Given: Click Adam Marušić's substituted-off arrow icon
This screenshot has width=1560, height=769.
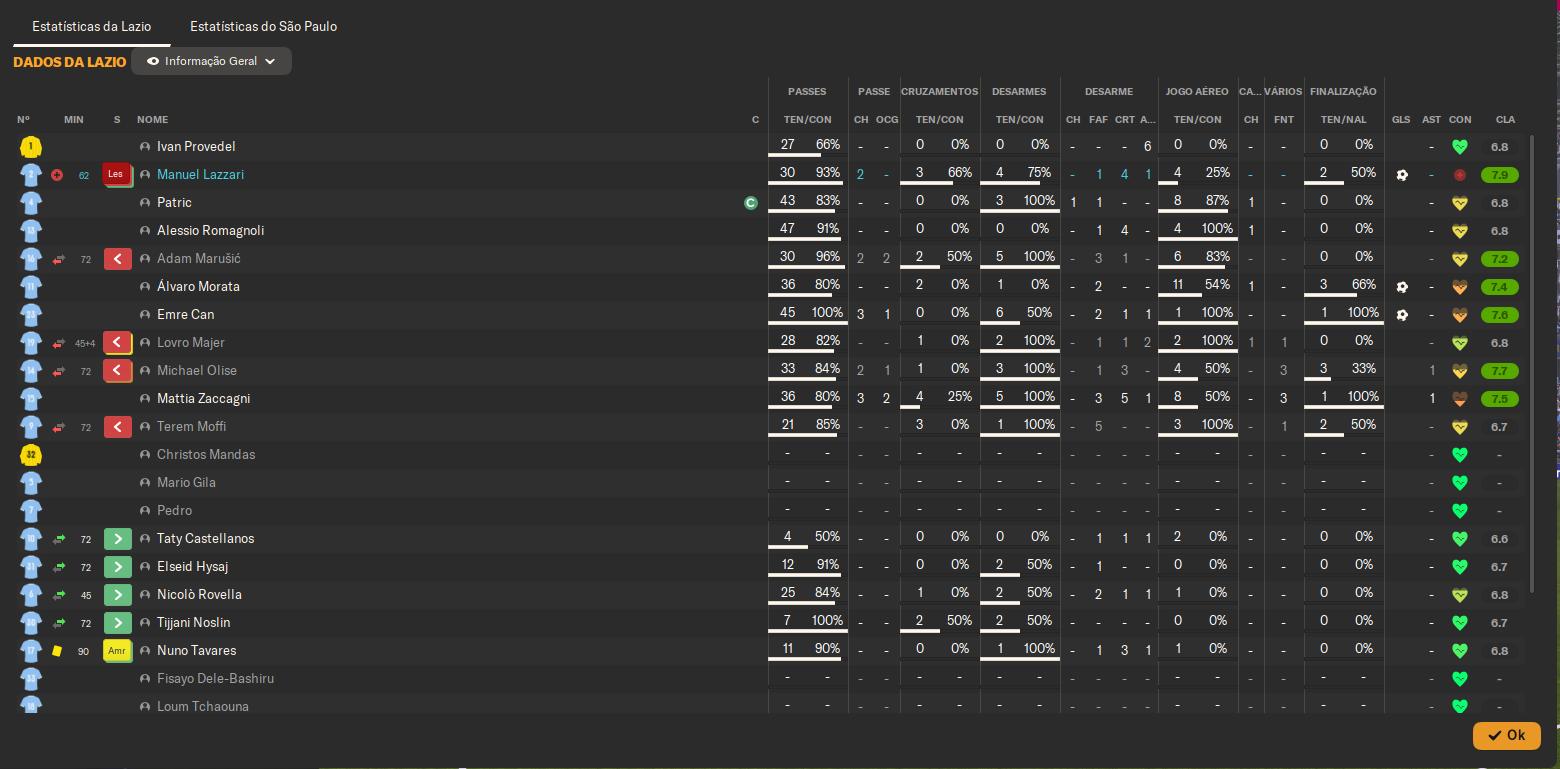Looking at the screenshot, I should tap(59, 259).
